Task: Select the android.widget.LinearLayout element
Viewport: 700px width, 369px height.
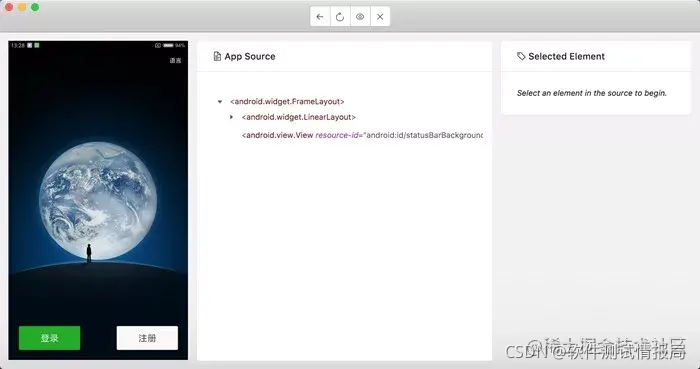Action: coord(299,117)
